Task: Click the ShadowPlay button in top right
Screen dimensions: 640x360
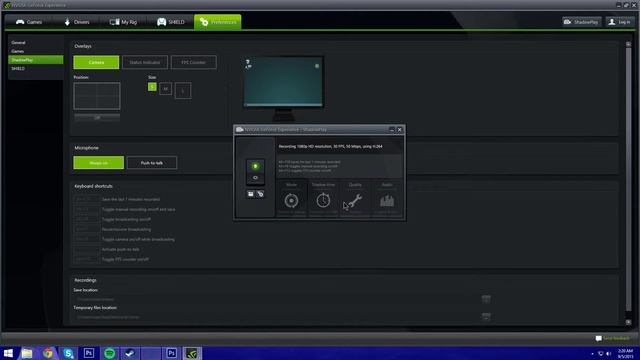Action: pyautogui.click(x=582, y=22)
